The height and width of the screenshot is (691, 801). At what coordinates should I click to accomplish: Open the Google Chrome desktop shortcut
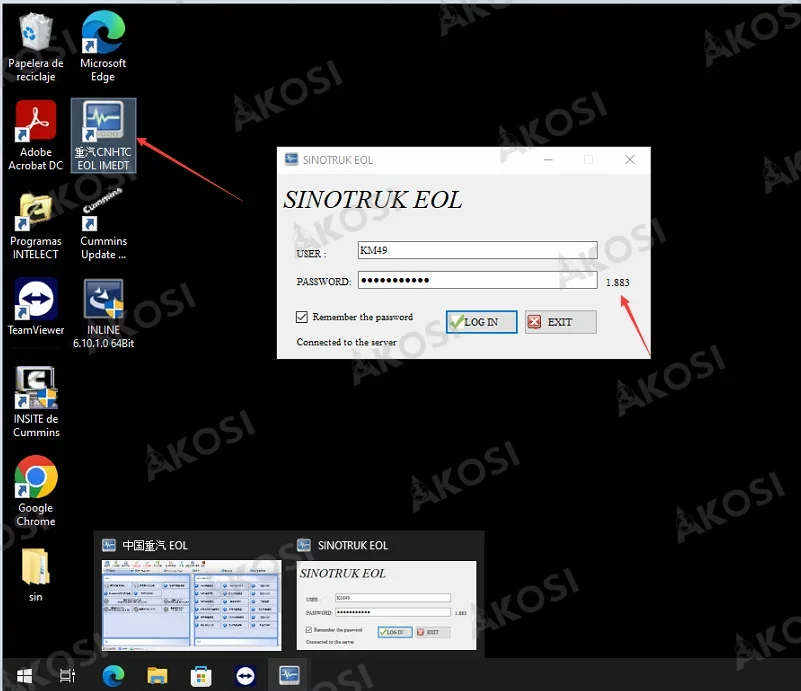35,491
